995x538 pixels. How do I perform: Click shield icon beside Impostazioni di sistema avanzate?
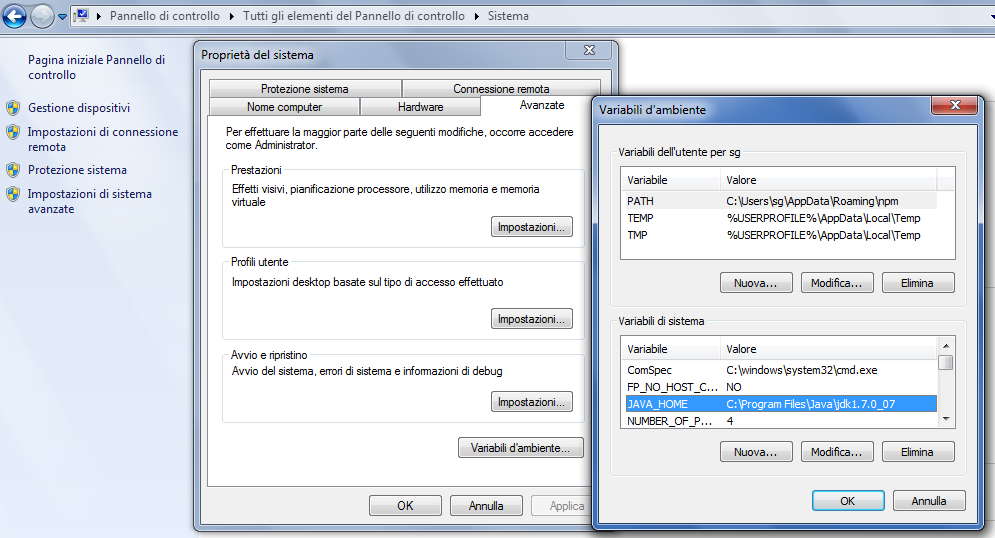pyautogui.click(x=13, y=194)
